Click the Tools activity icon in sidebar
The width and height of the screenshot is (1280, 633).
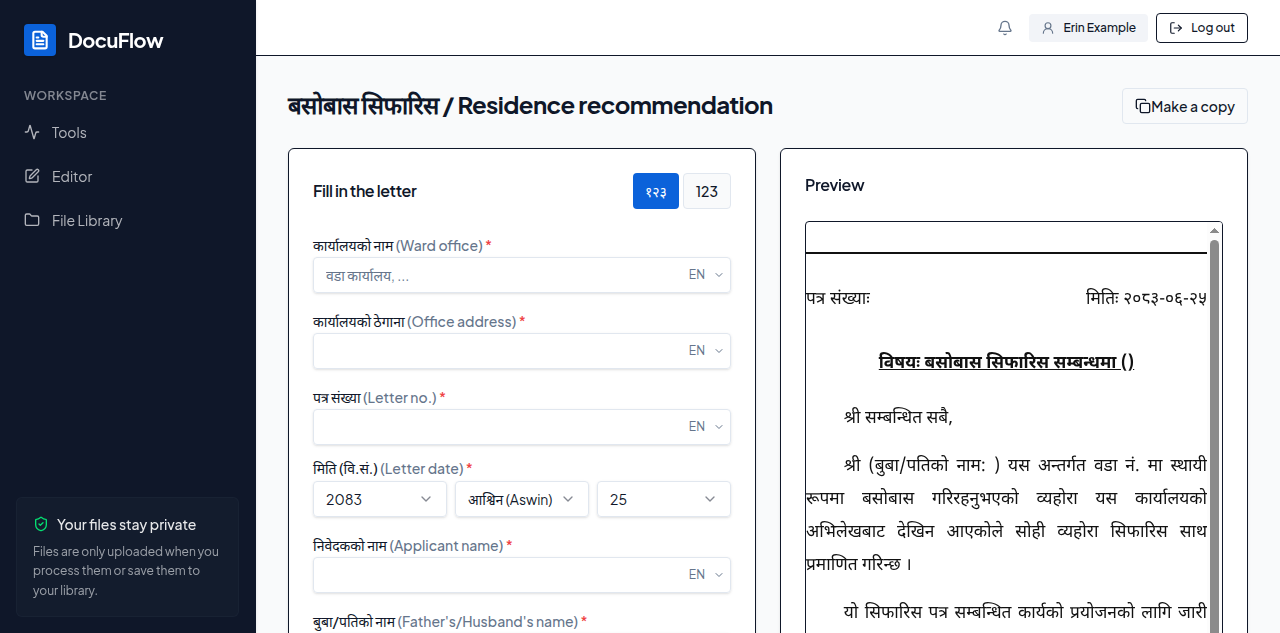(32, 132)
